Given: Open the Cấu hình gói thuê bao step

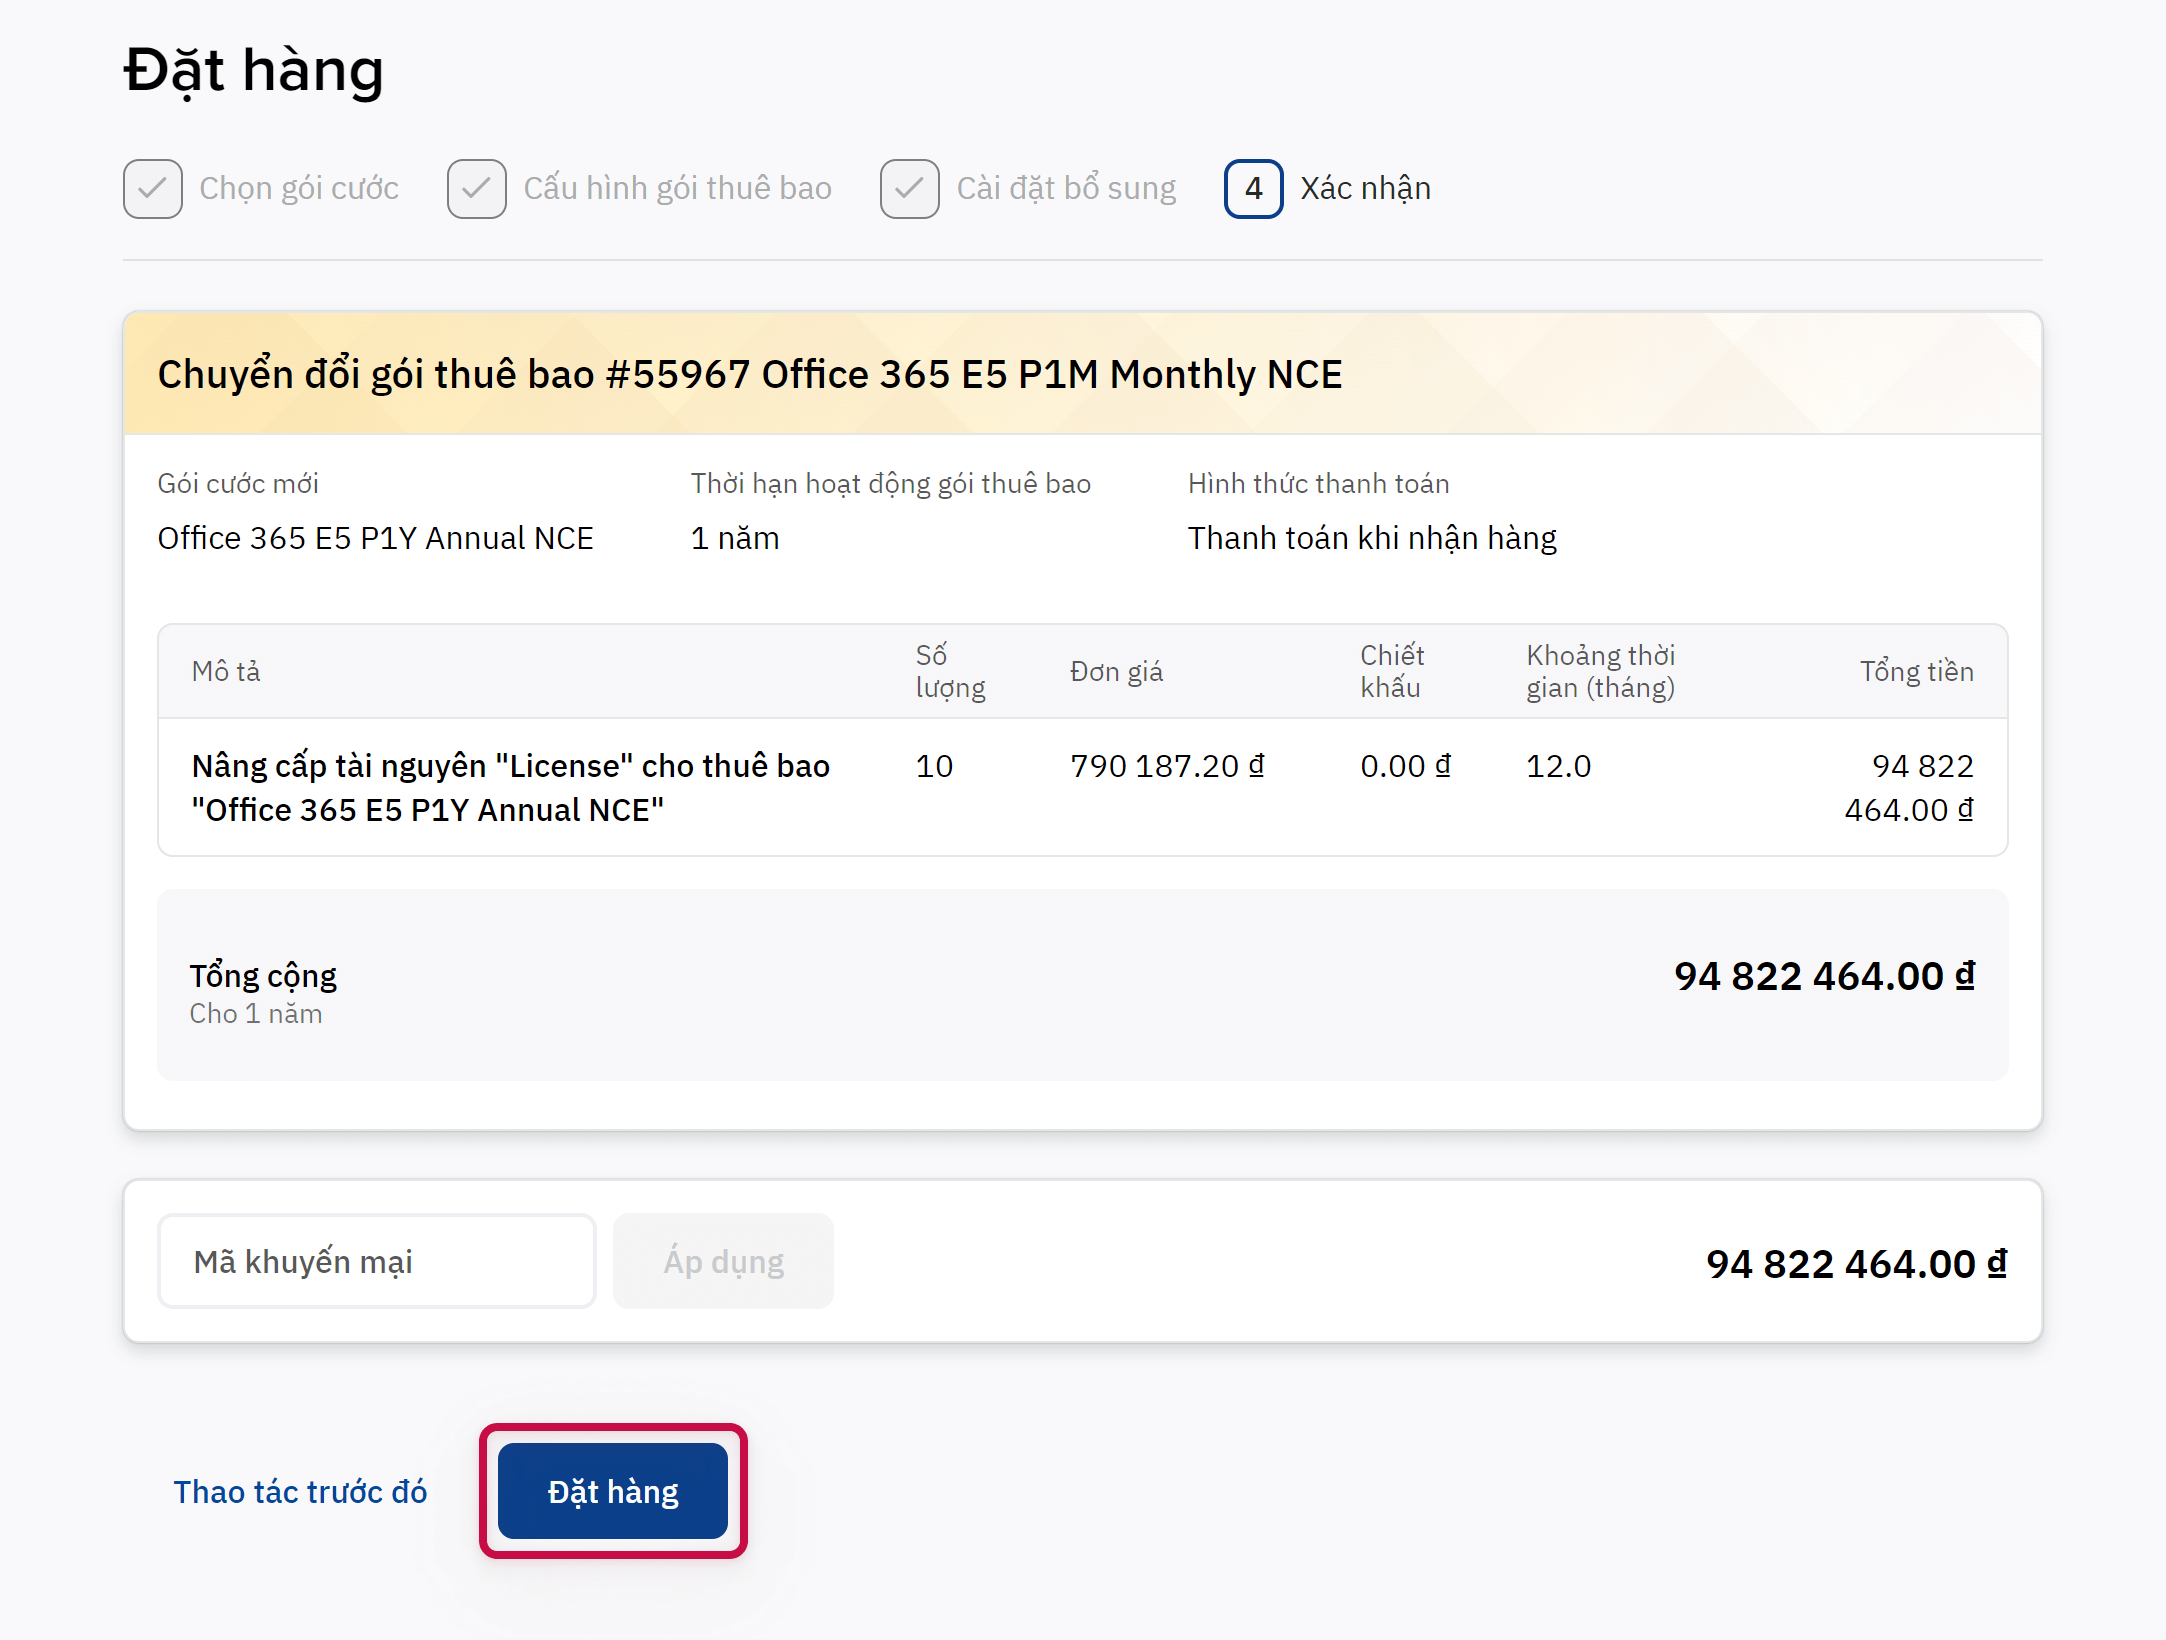Looking at the screenshot, I should (677, 188).
